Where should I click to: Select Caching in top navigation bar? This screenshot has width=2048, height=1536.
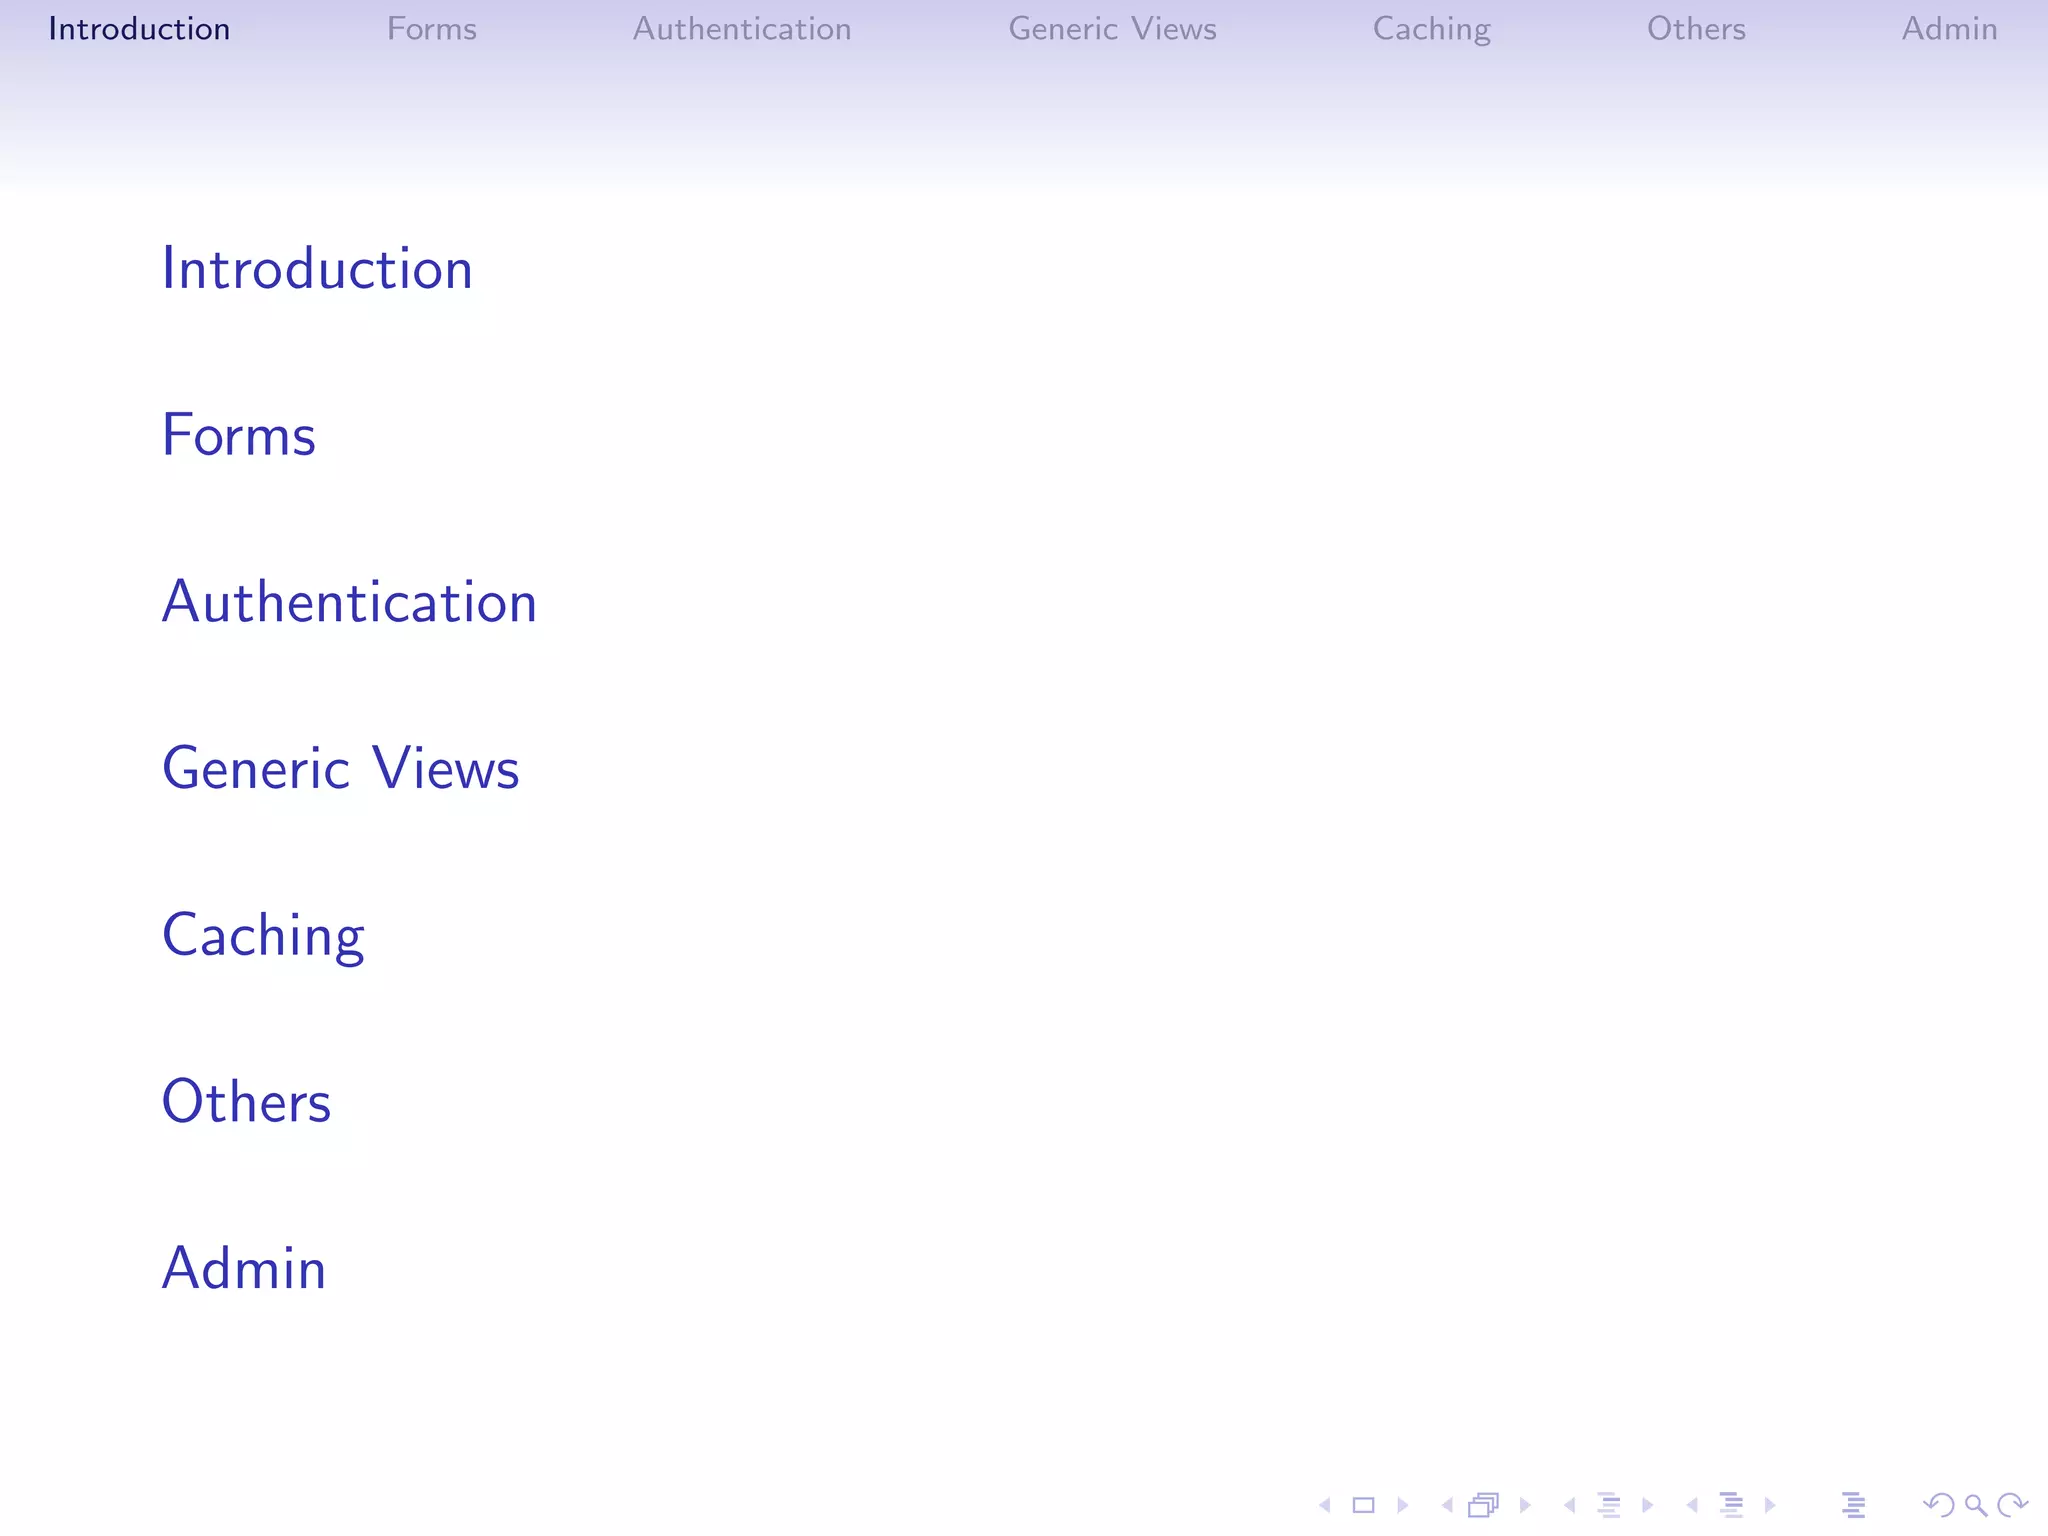point(1432,29)
